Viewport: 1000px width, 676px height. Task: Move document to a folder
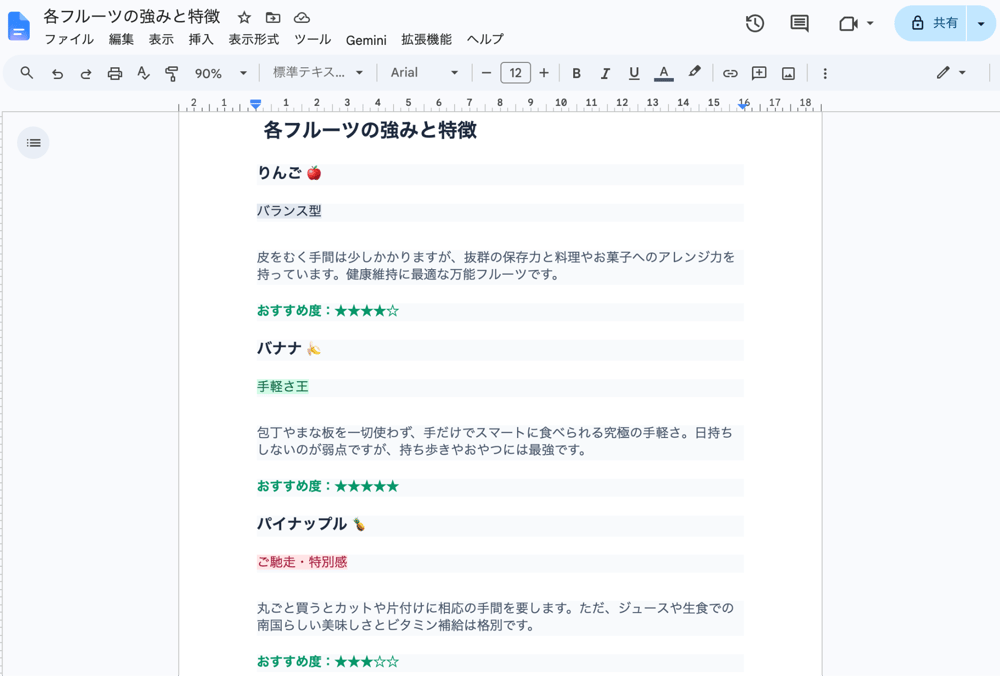point(273,17)
